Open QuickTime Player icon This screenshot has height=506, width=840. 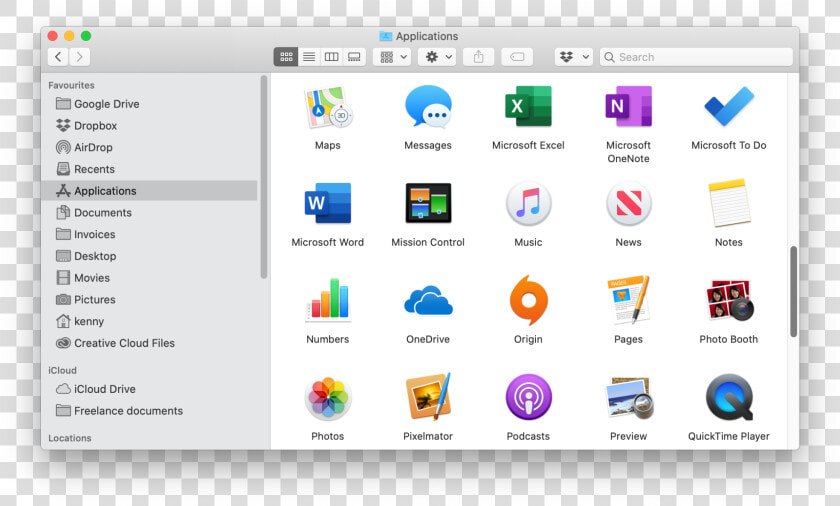[729, 397]
